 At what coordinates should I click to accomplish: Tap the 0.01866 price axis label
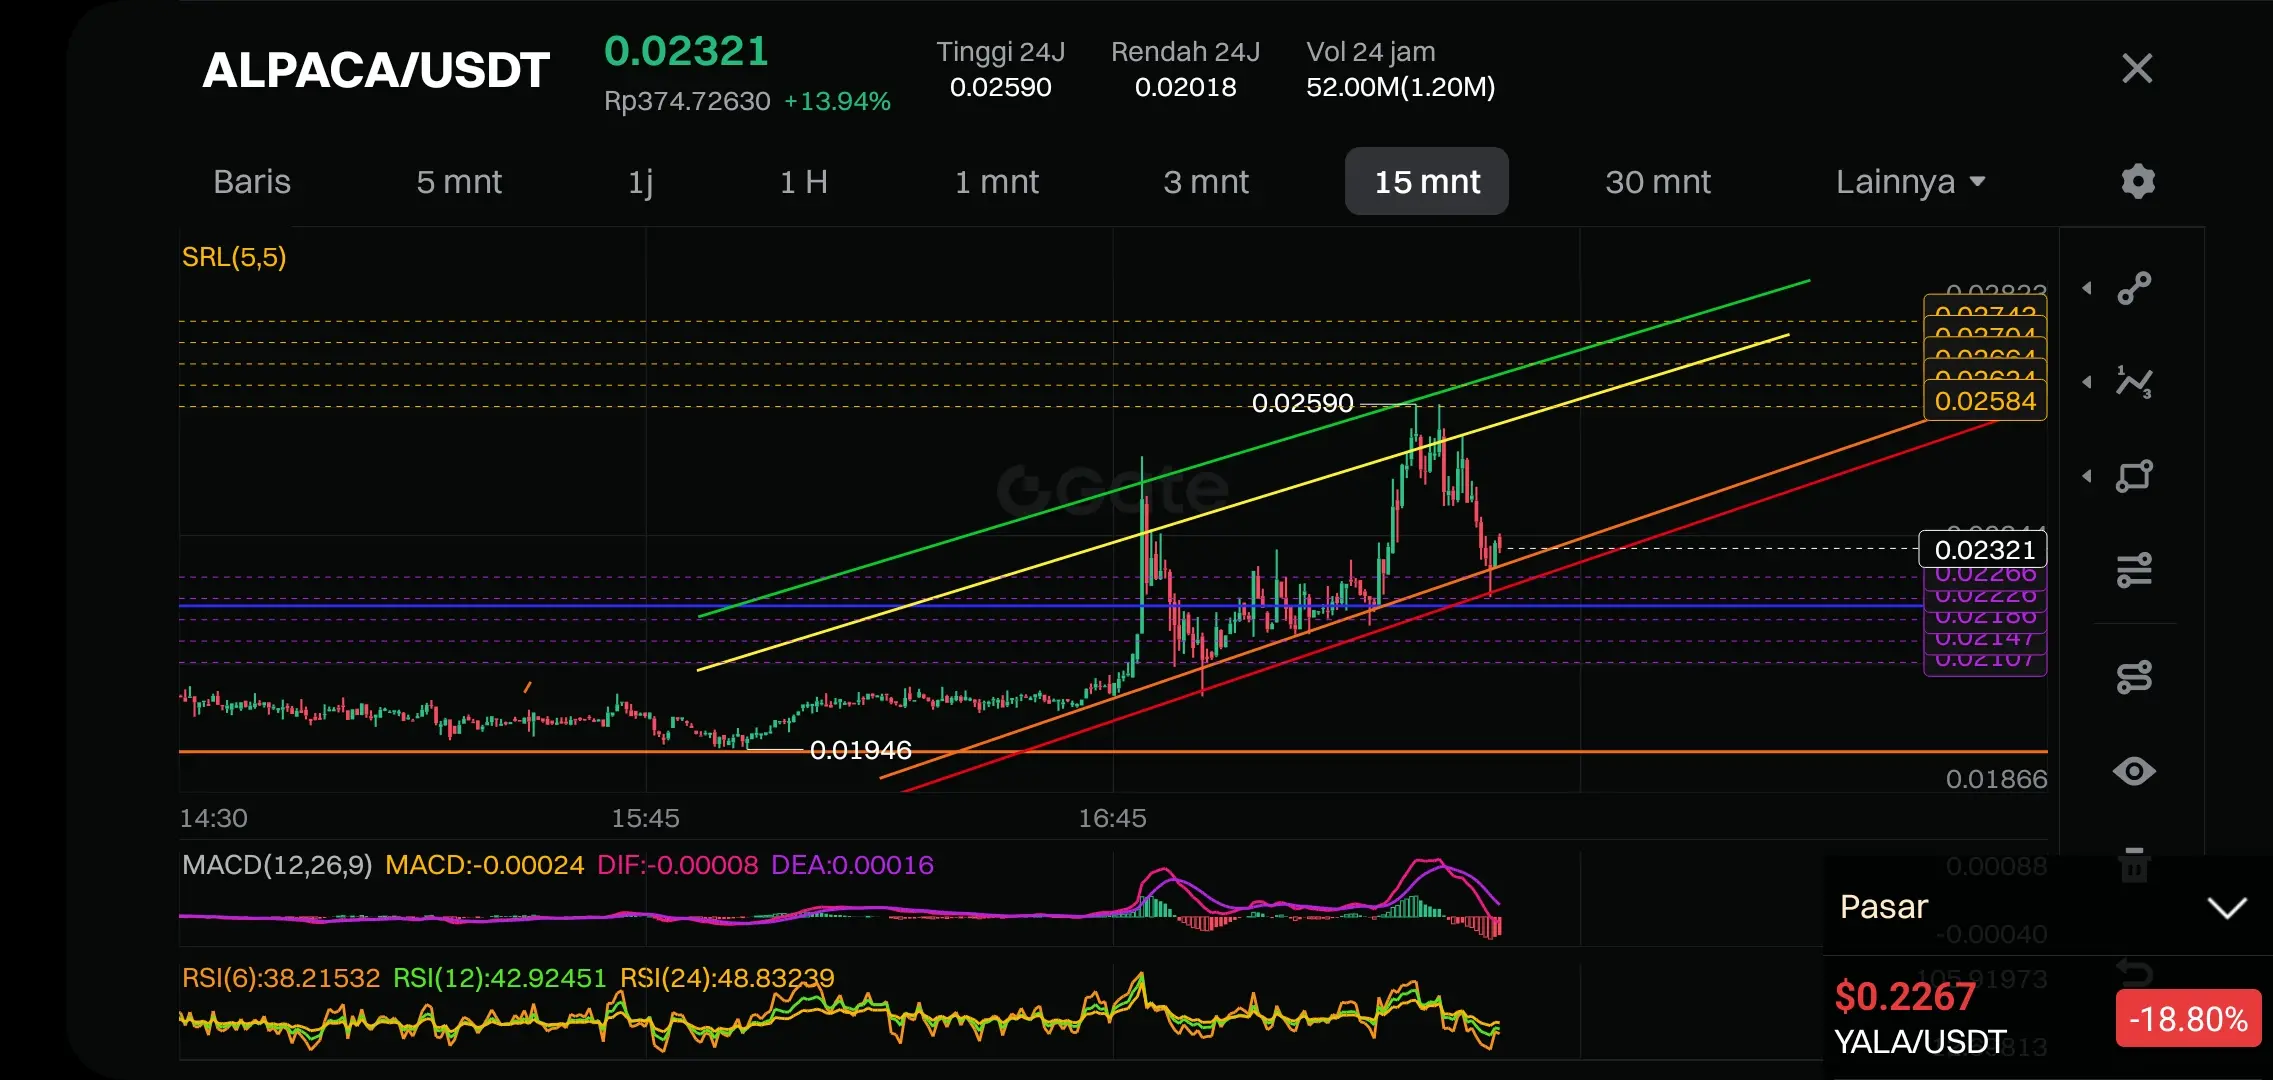[1996, 779]
